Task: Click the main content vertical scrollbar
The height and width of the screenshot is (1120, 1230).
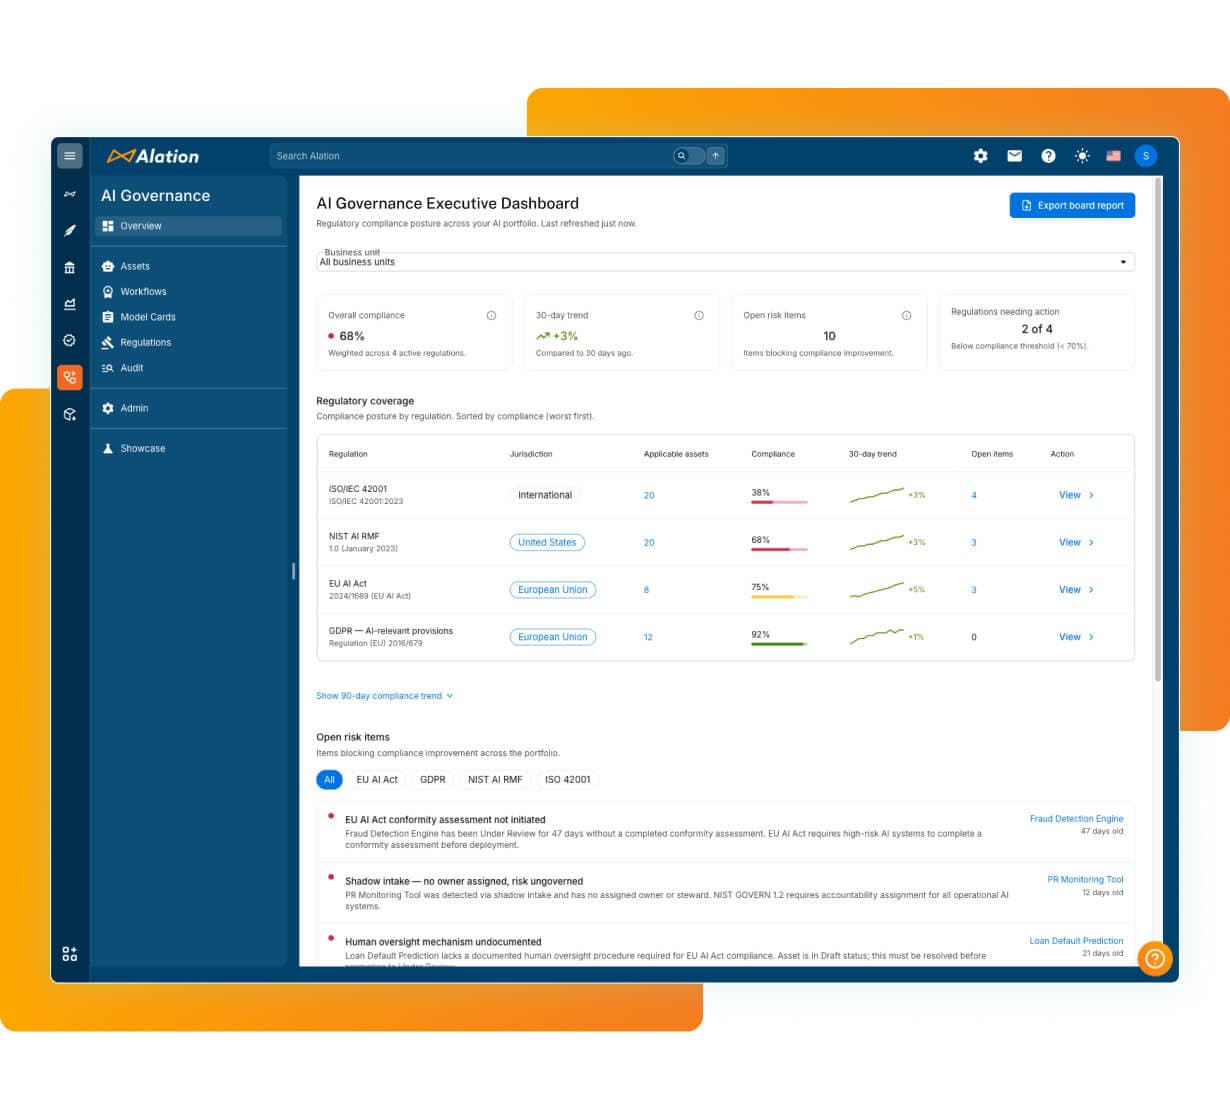Action: pyautogui.click(x=1158, y=430)
